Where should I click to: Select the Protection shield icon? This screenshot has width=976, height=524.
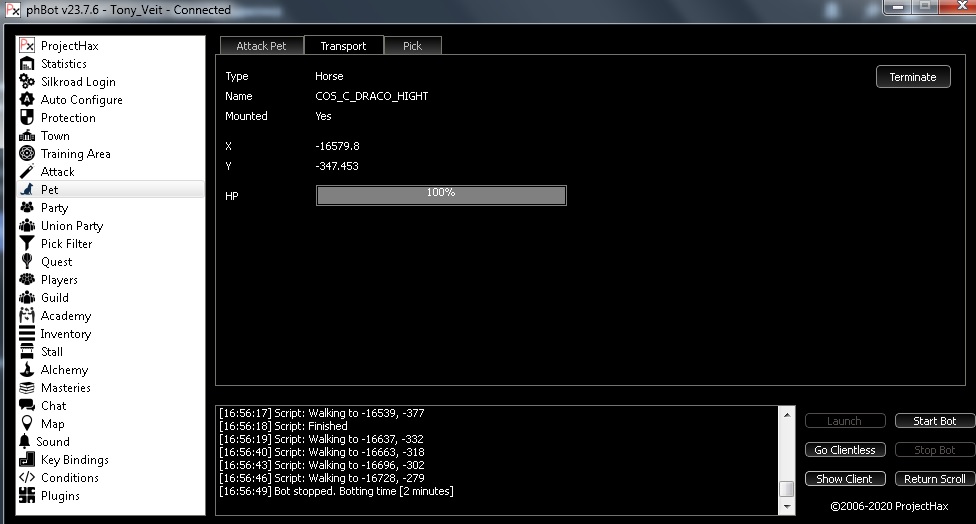27,118
